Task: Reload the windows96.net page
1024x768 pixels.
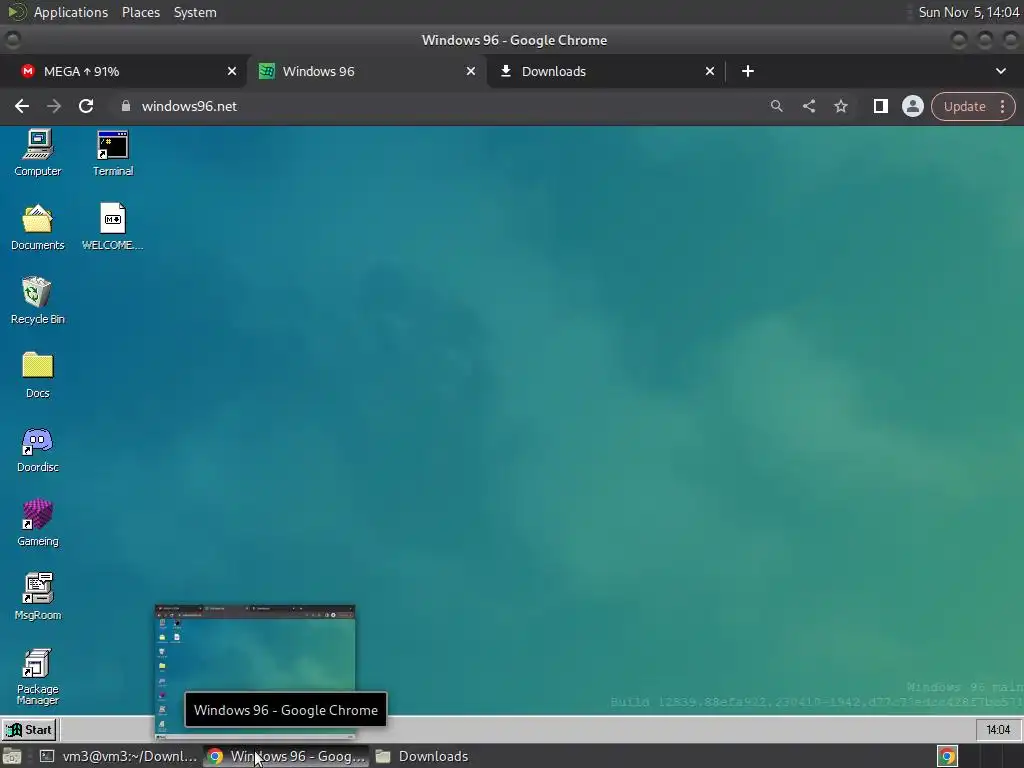Action: pos(86,106)
